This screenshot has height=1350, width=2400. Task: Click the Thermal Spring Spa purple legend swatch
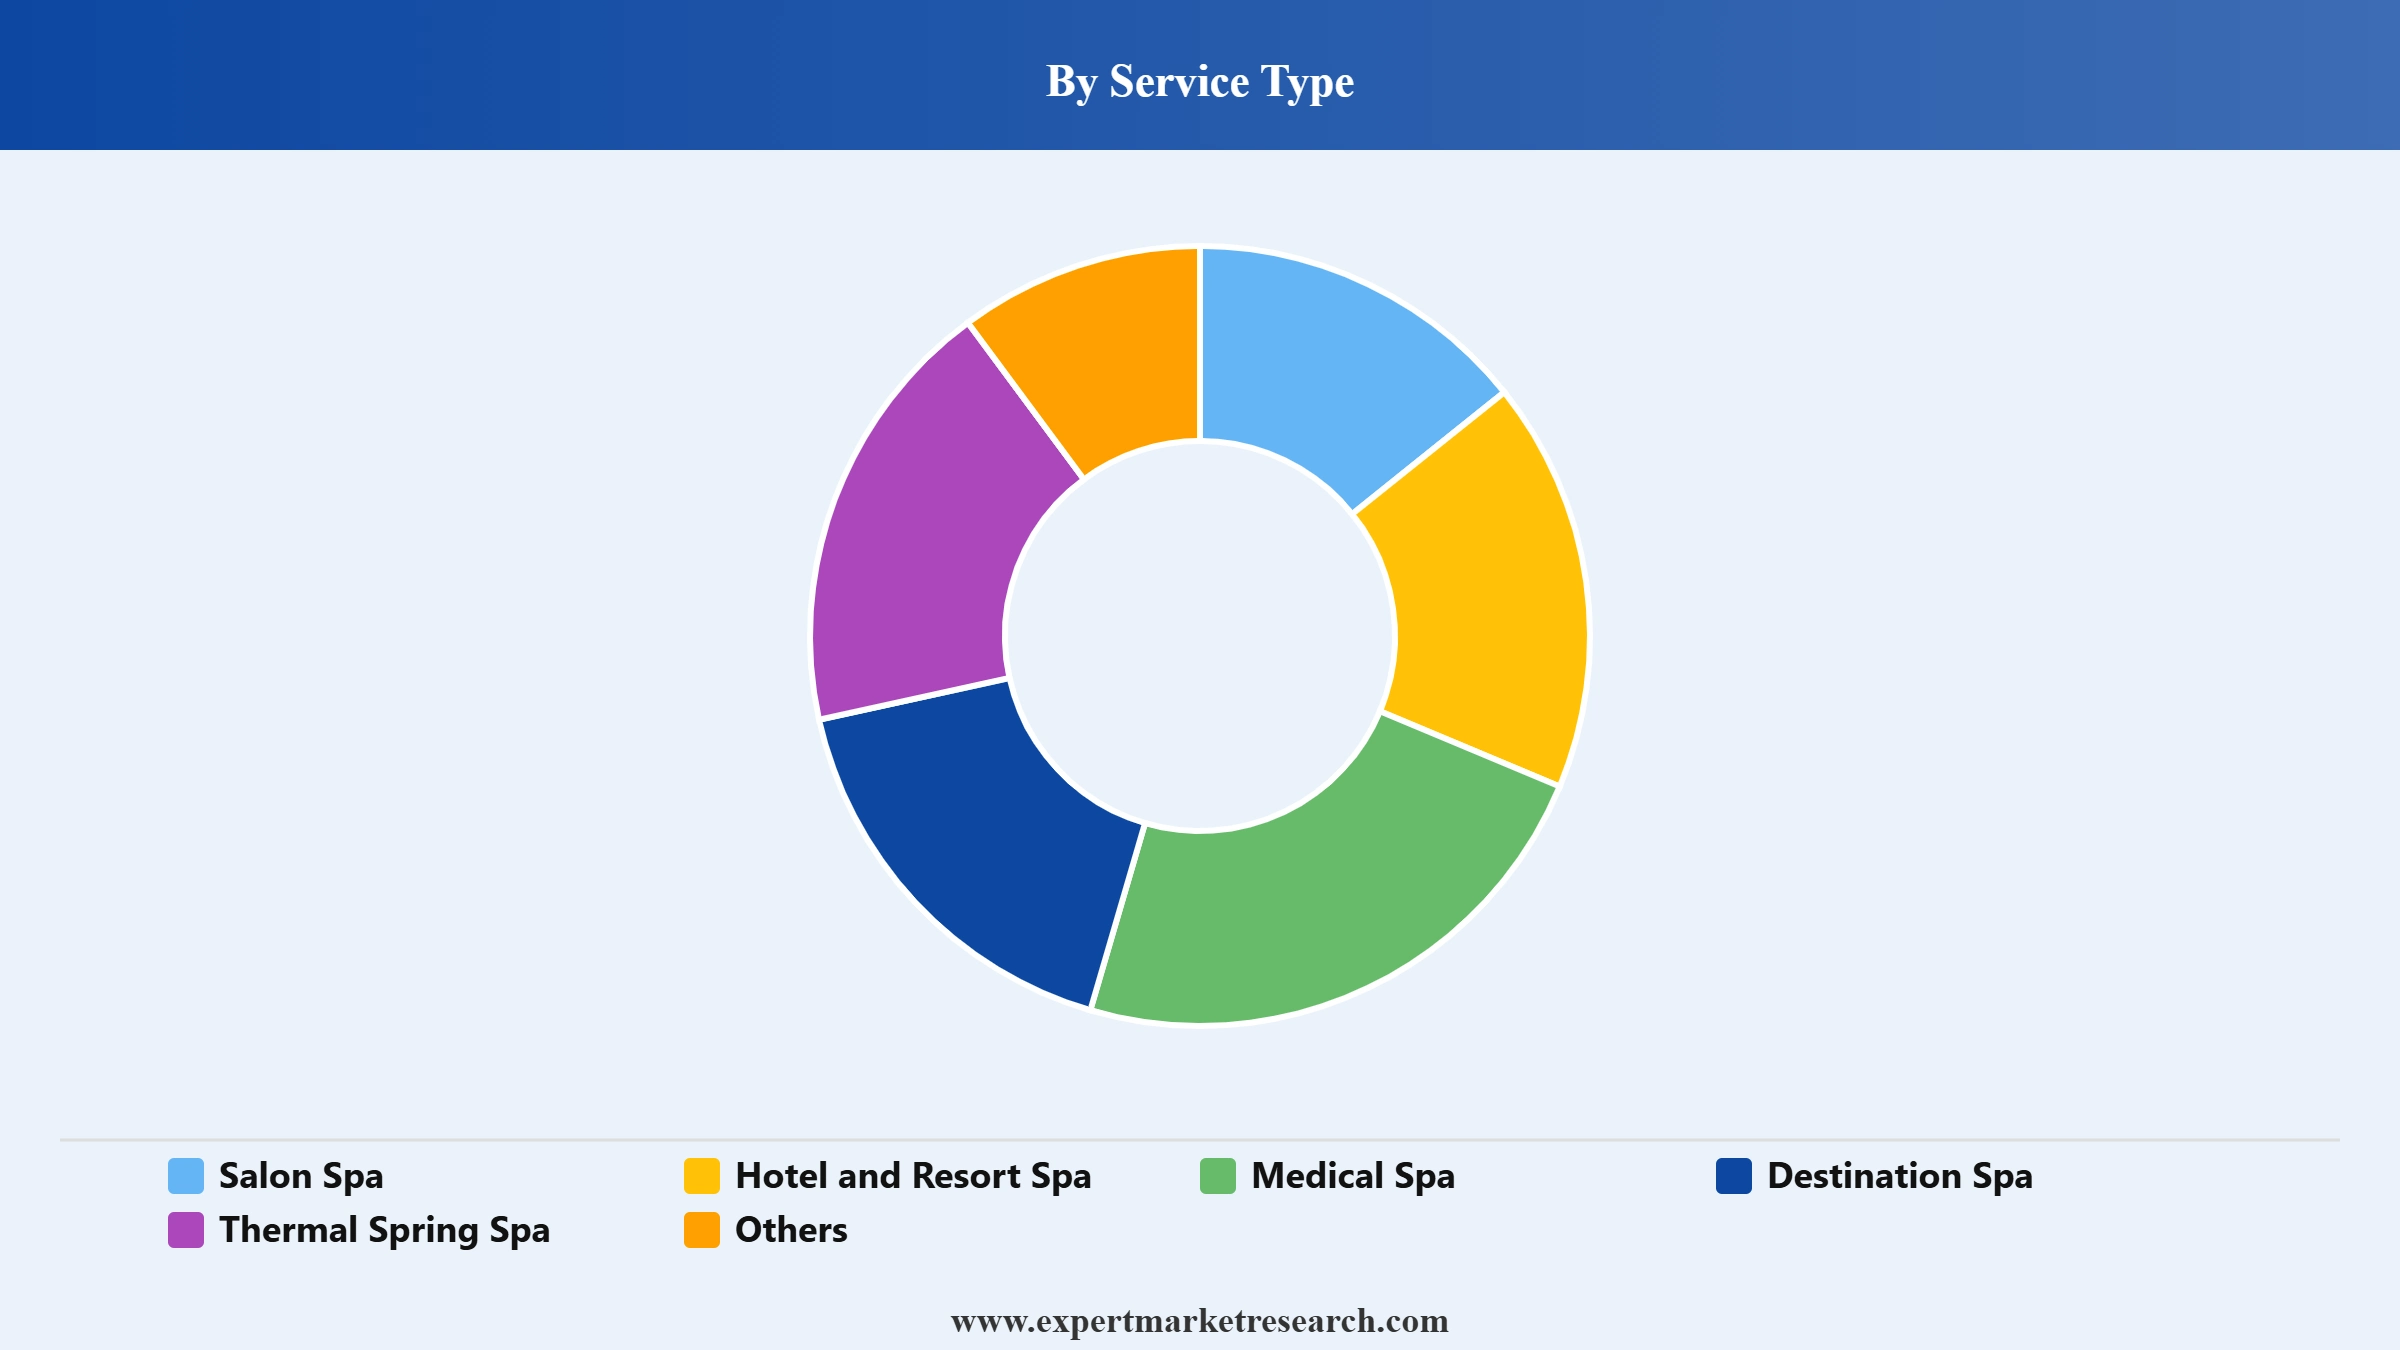pyautogui.click(x=186, y=1230)
